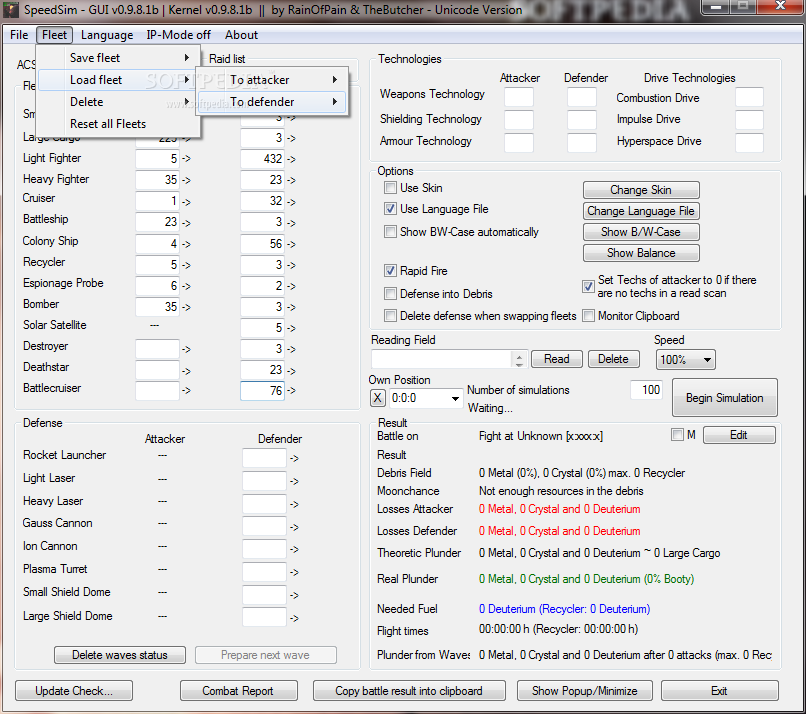Click arrow next to attacker Bomber field
This screenshot has width=806, height=714.
(x=186, y=307)
